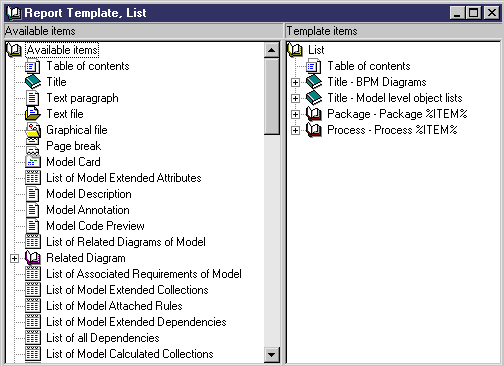Click the Package - Package %ITEM% book icon
The image size is (504, 366).
point(314,114)
